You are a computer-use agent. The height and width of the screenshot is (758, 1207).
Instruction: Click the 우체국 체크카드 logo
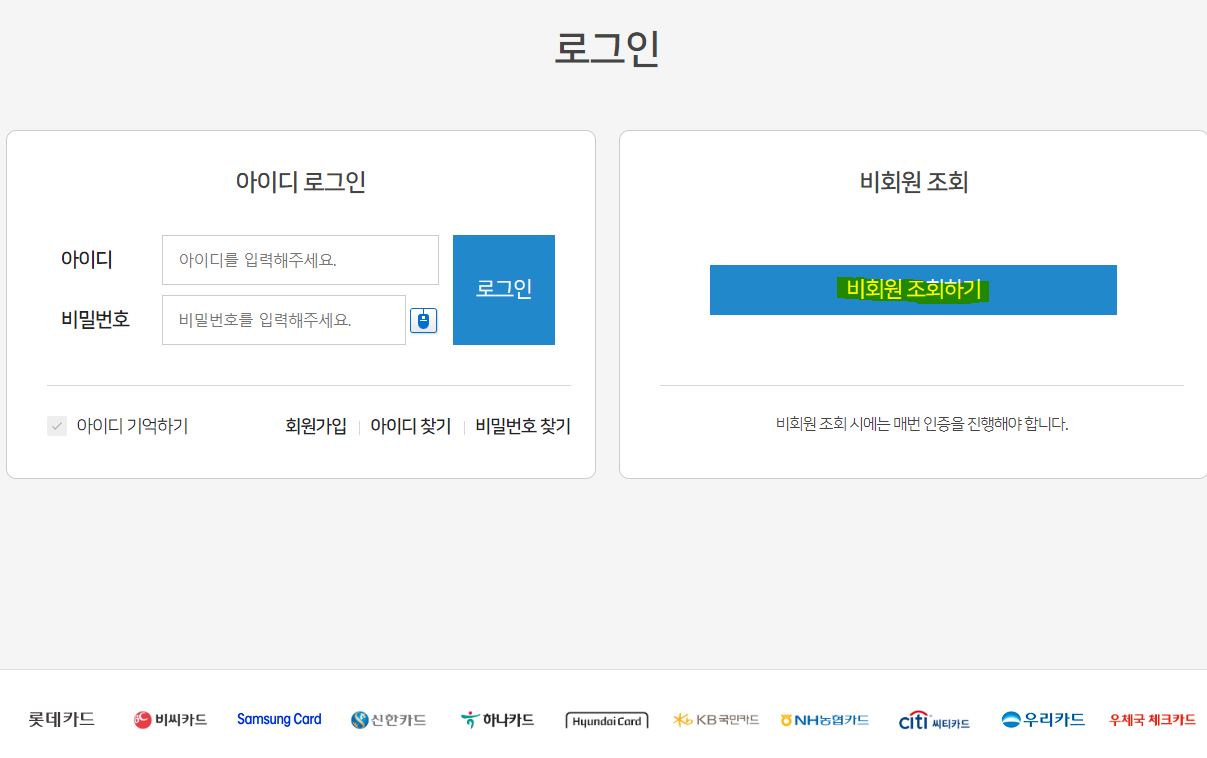click(x=1151, y=719)
